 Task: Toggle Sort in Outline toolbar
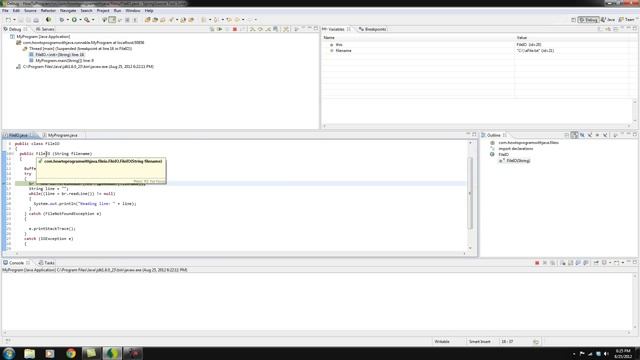coord(575,135)
